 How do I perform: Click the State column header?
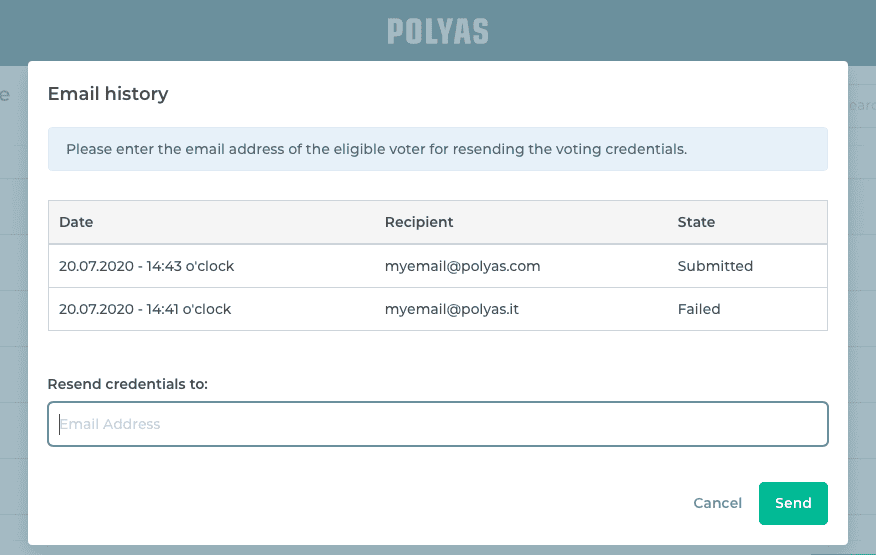coord(696,222)
